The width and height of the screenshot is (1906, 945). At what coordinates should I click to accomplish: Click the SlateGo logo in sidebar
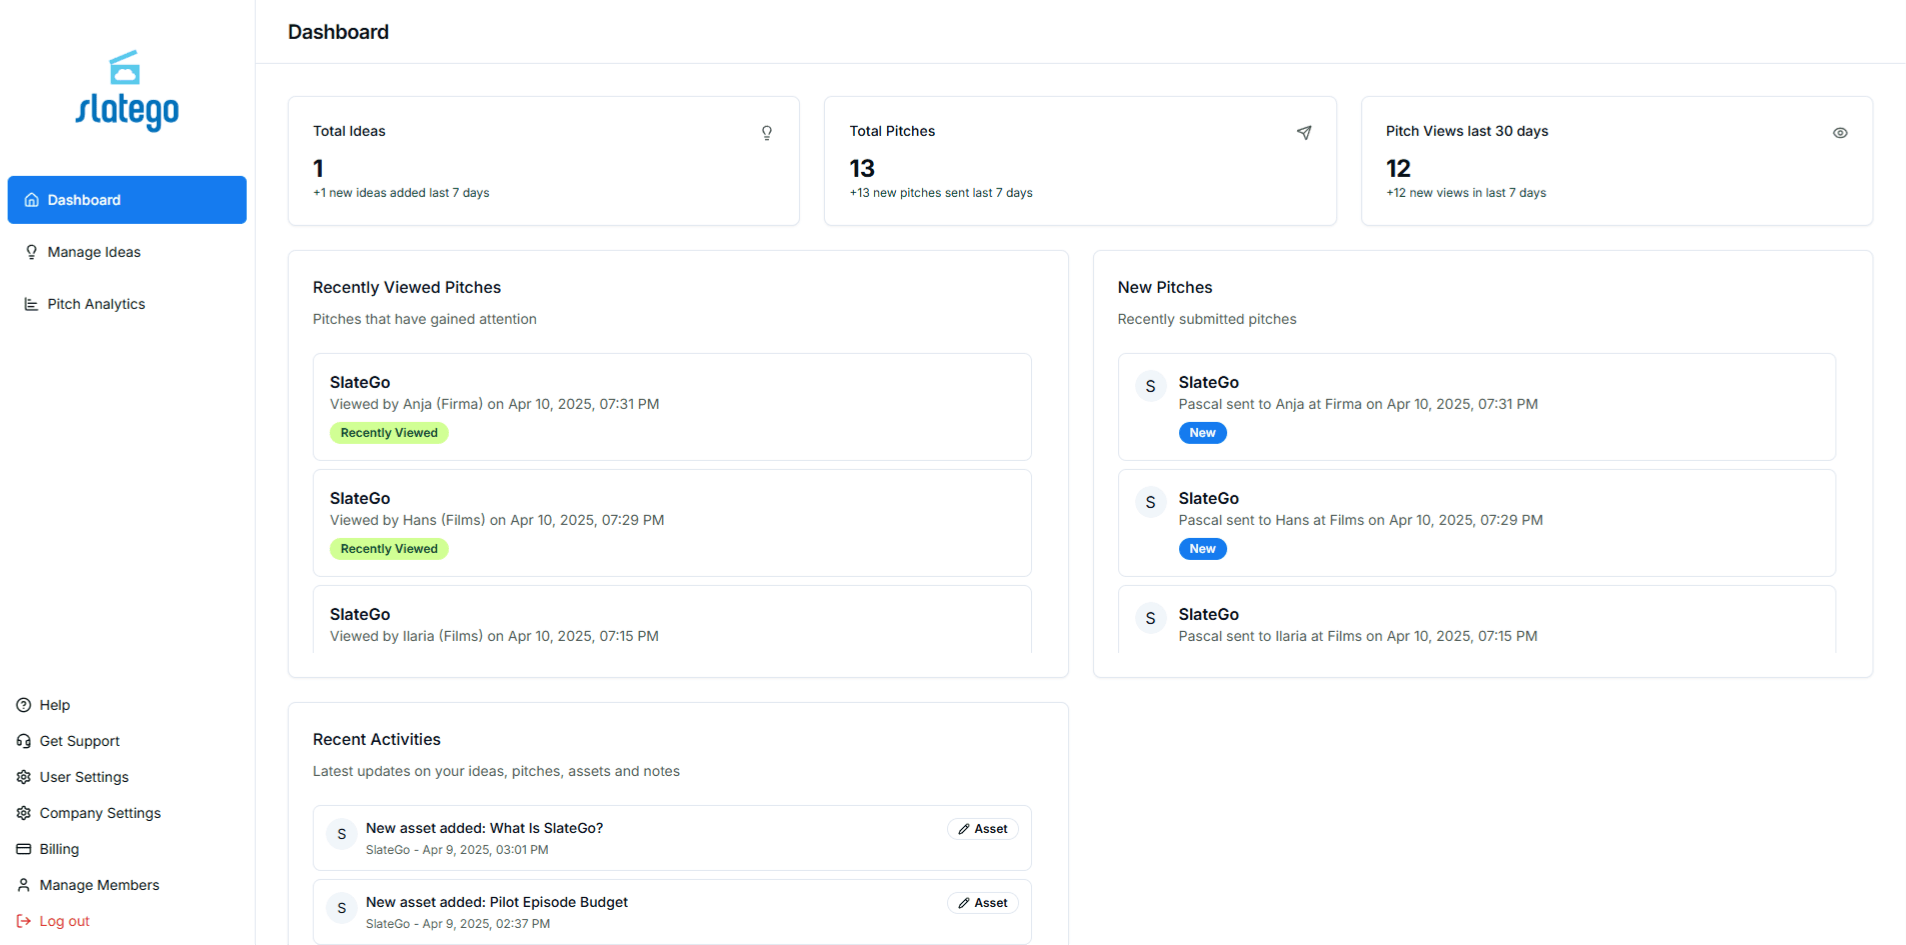(127, 92)
